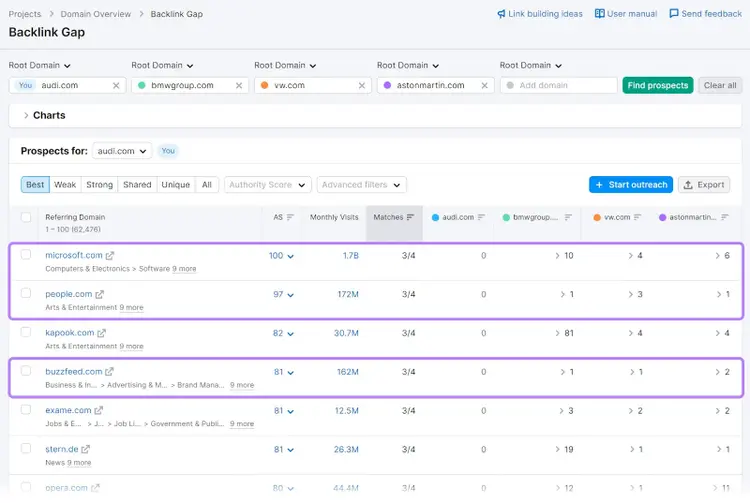This screenshot has width=750, height=503.
Task: Open kapook.com external link icon
Action: 101,333
